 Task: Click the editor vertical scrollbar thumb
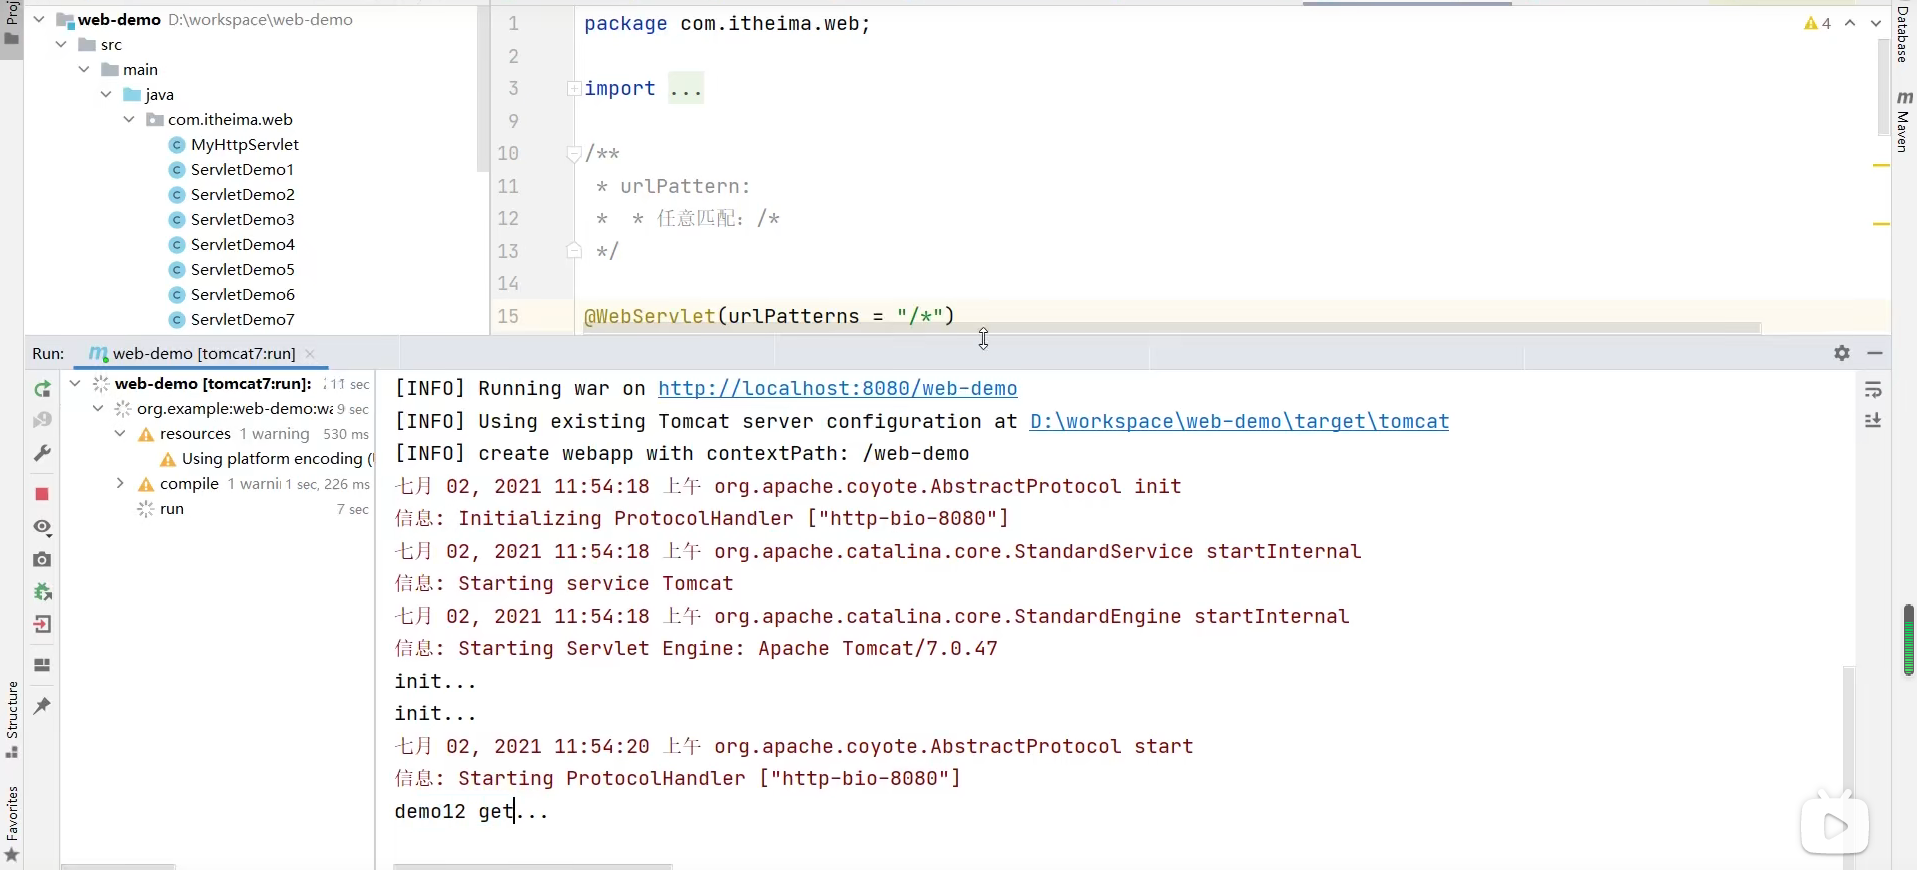tap(1883, 87)
